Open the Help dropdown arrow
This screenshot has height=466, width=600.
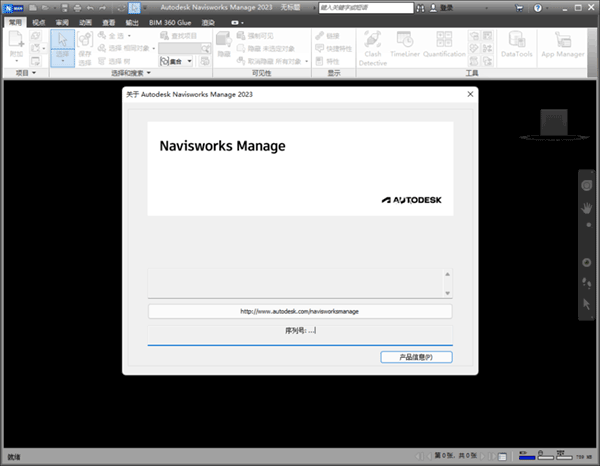(x=547, y=8)
